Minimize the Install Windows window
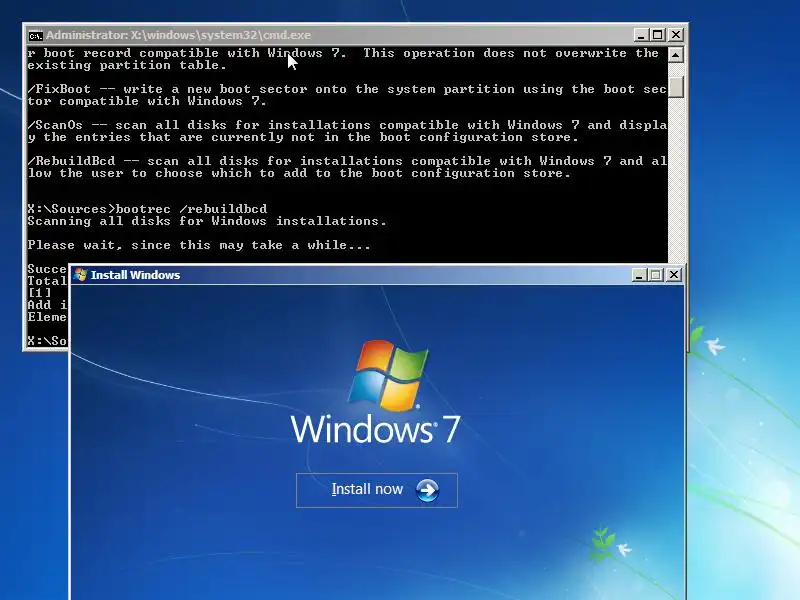This screenshot has width=800, height=600. tap(639, 275)
